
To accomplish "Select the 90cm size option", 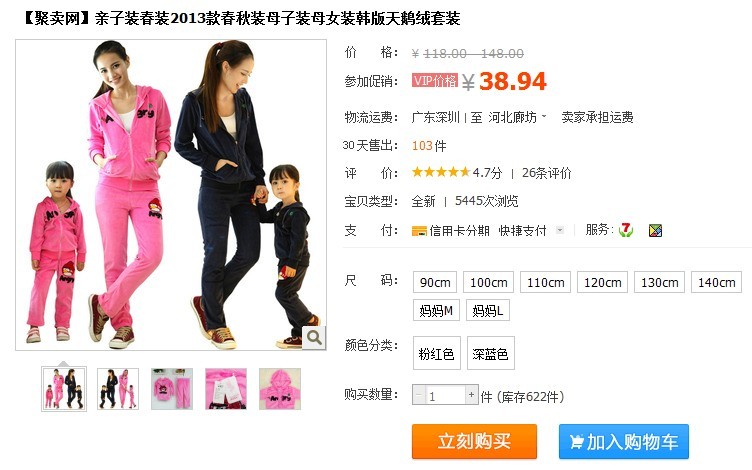I will coord(435,282).
